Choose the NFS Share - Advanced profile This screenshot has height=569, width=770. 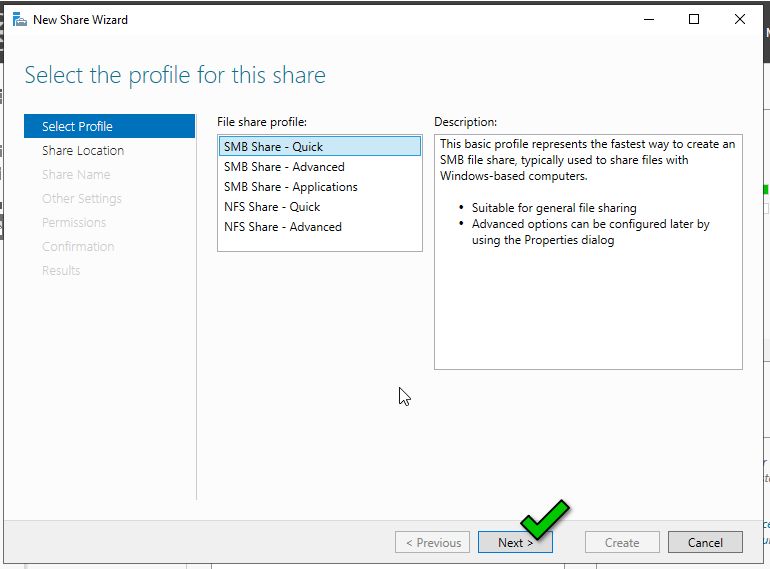point(282,227)
